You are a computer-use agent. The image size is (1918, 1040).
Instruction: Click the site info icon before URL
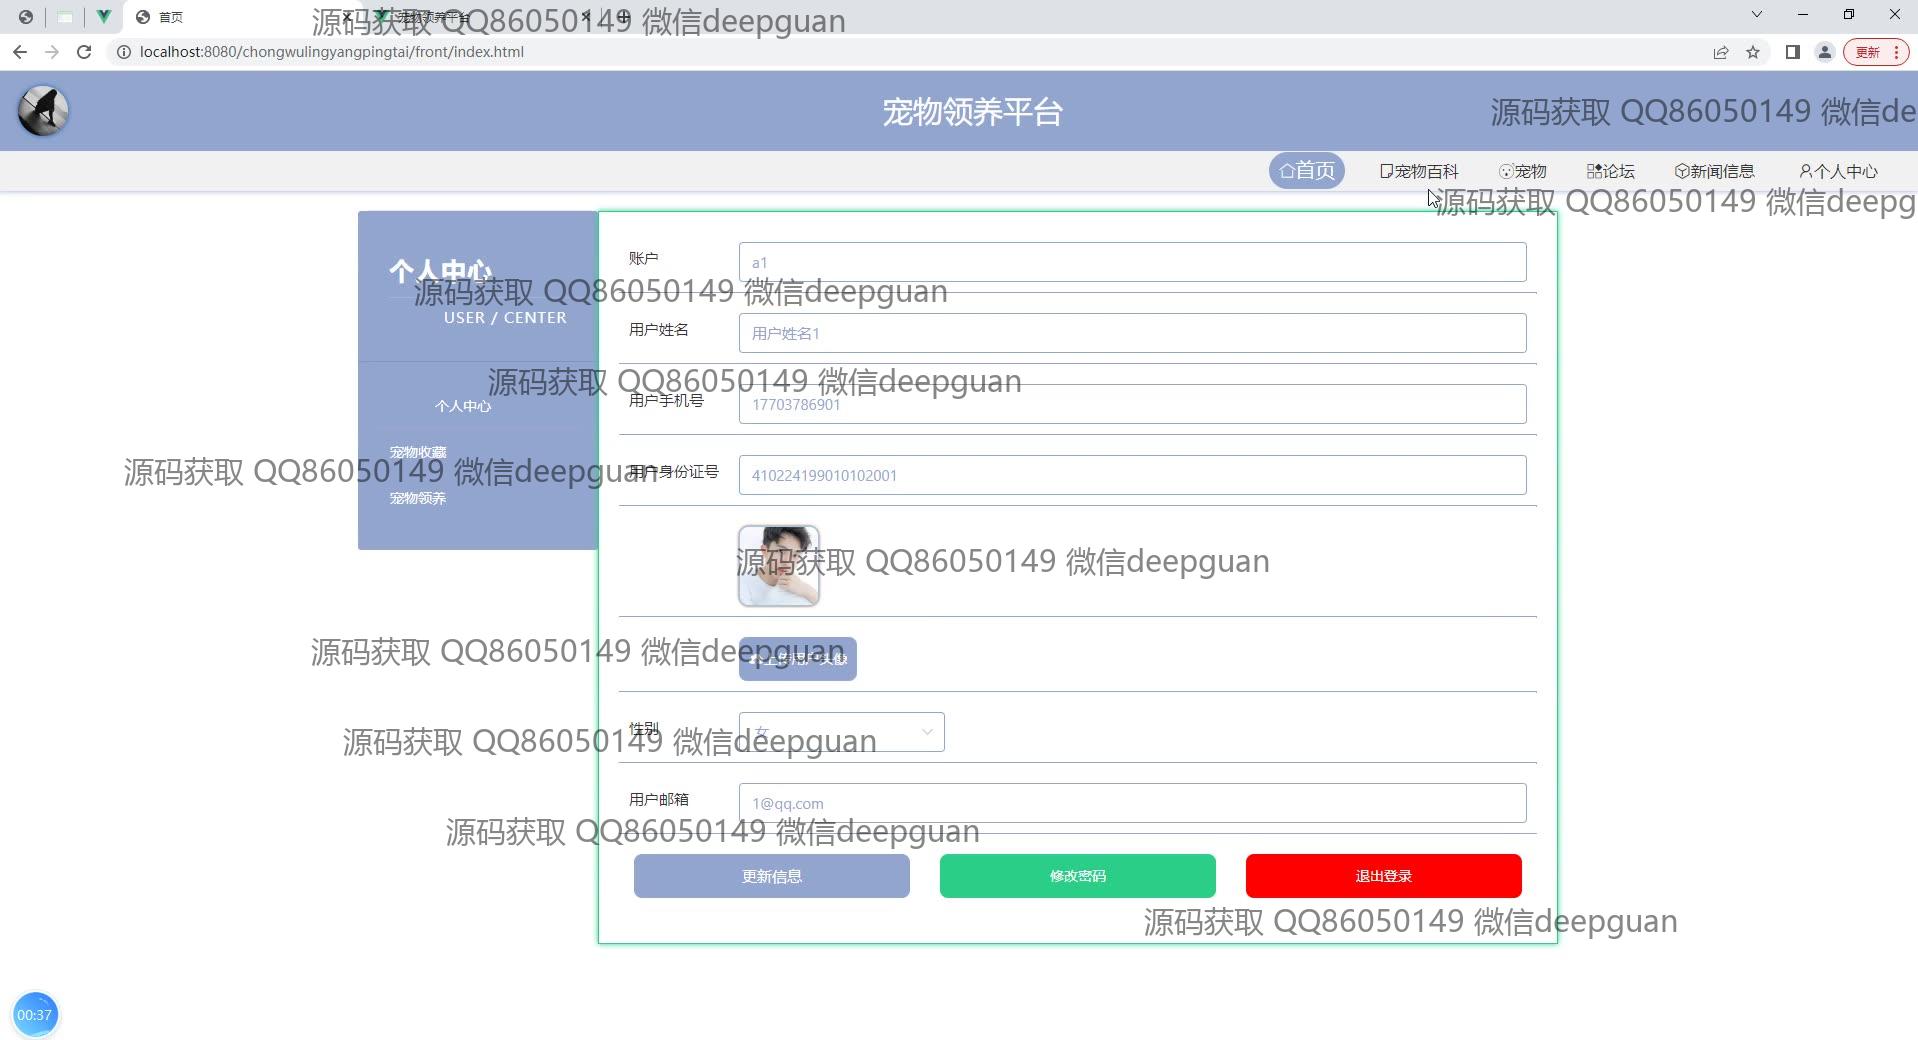pos(124,52)
